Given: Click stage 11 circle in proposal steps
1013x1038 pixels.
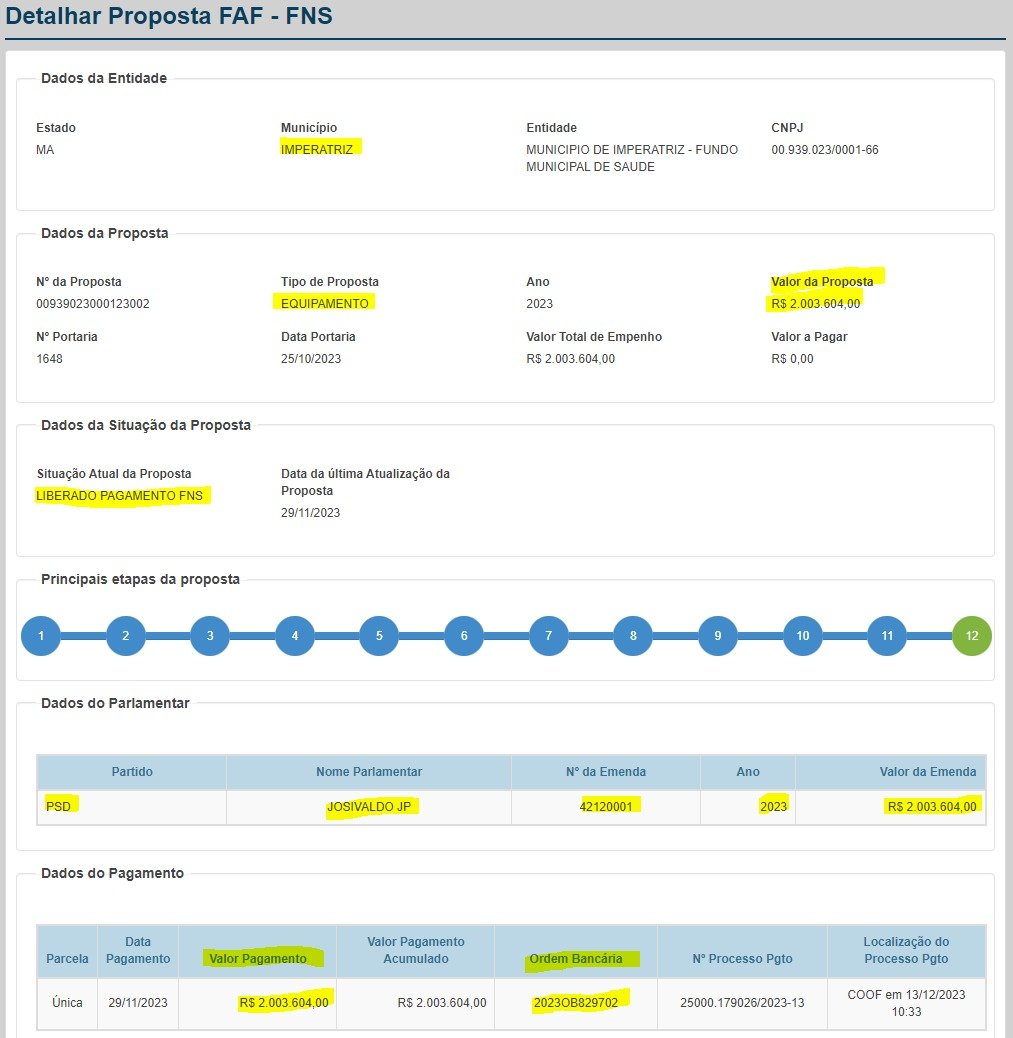Looking at the screenshot, I should click(887, 636).
